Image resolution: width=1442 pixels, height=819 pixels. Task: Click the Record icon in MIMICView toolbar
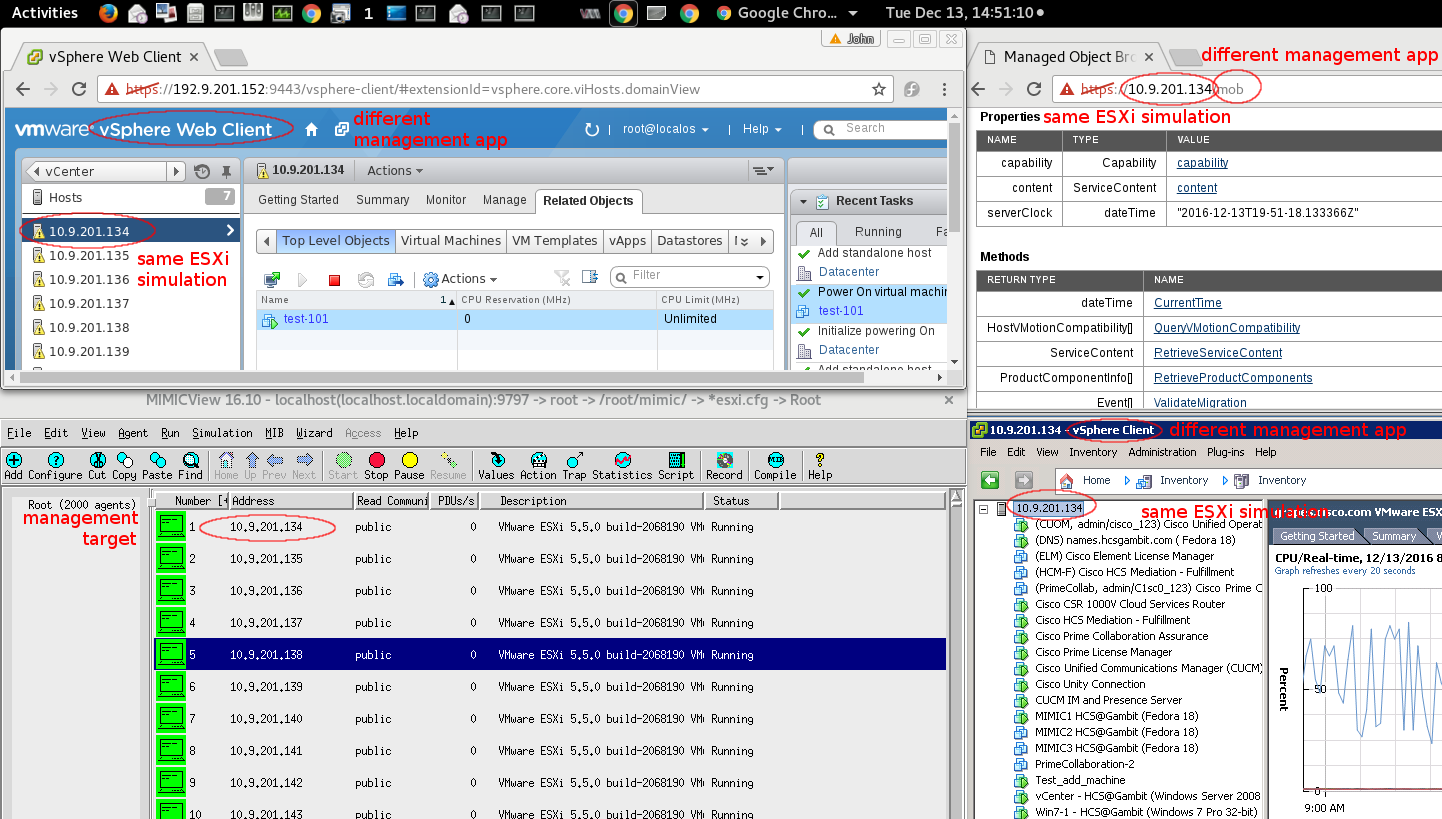(x=724, y=461)
